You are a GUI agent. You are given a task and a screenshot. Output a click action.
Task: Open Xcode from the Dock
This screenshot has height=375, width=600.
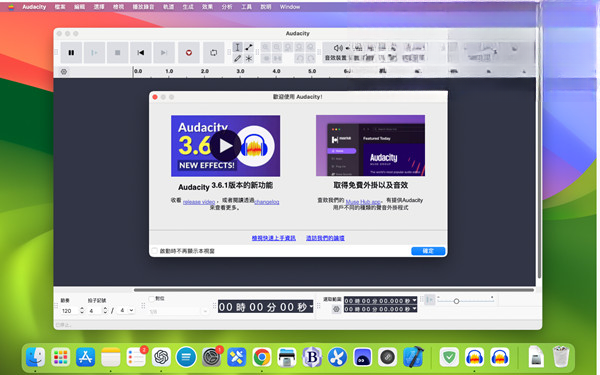click(x=413, y=357)
